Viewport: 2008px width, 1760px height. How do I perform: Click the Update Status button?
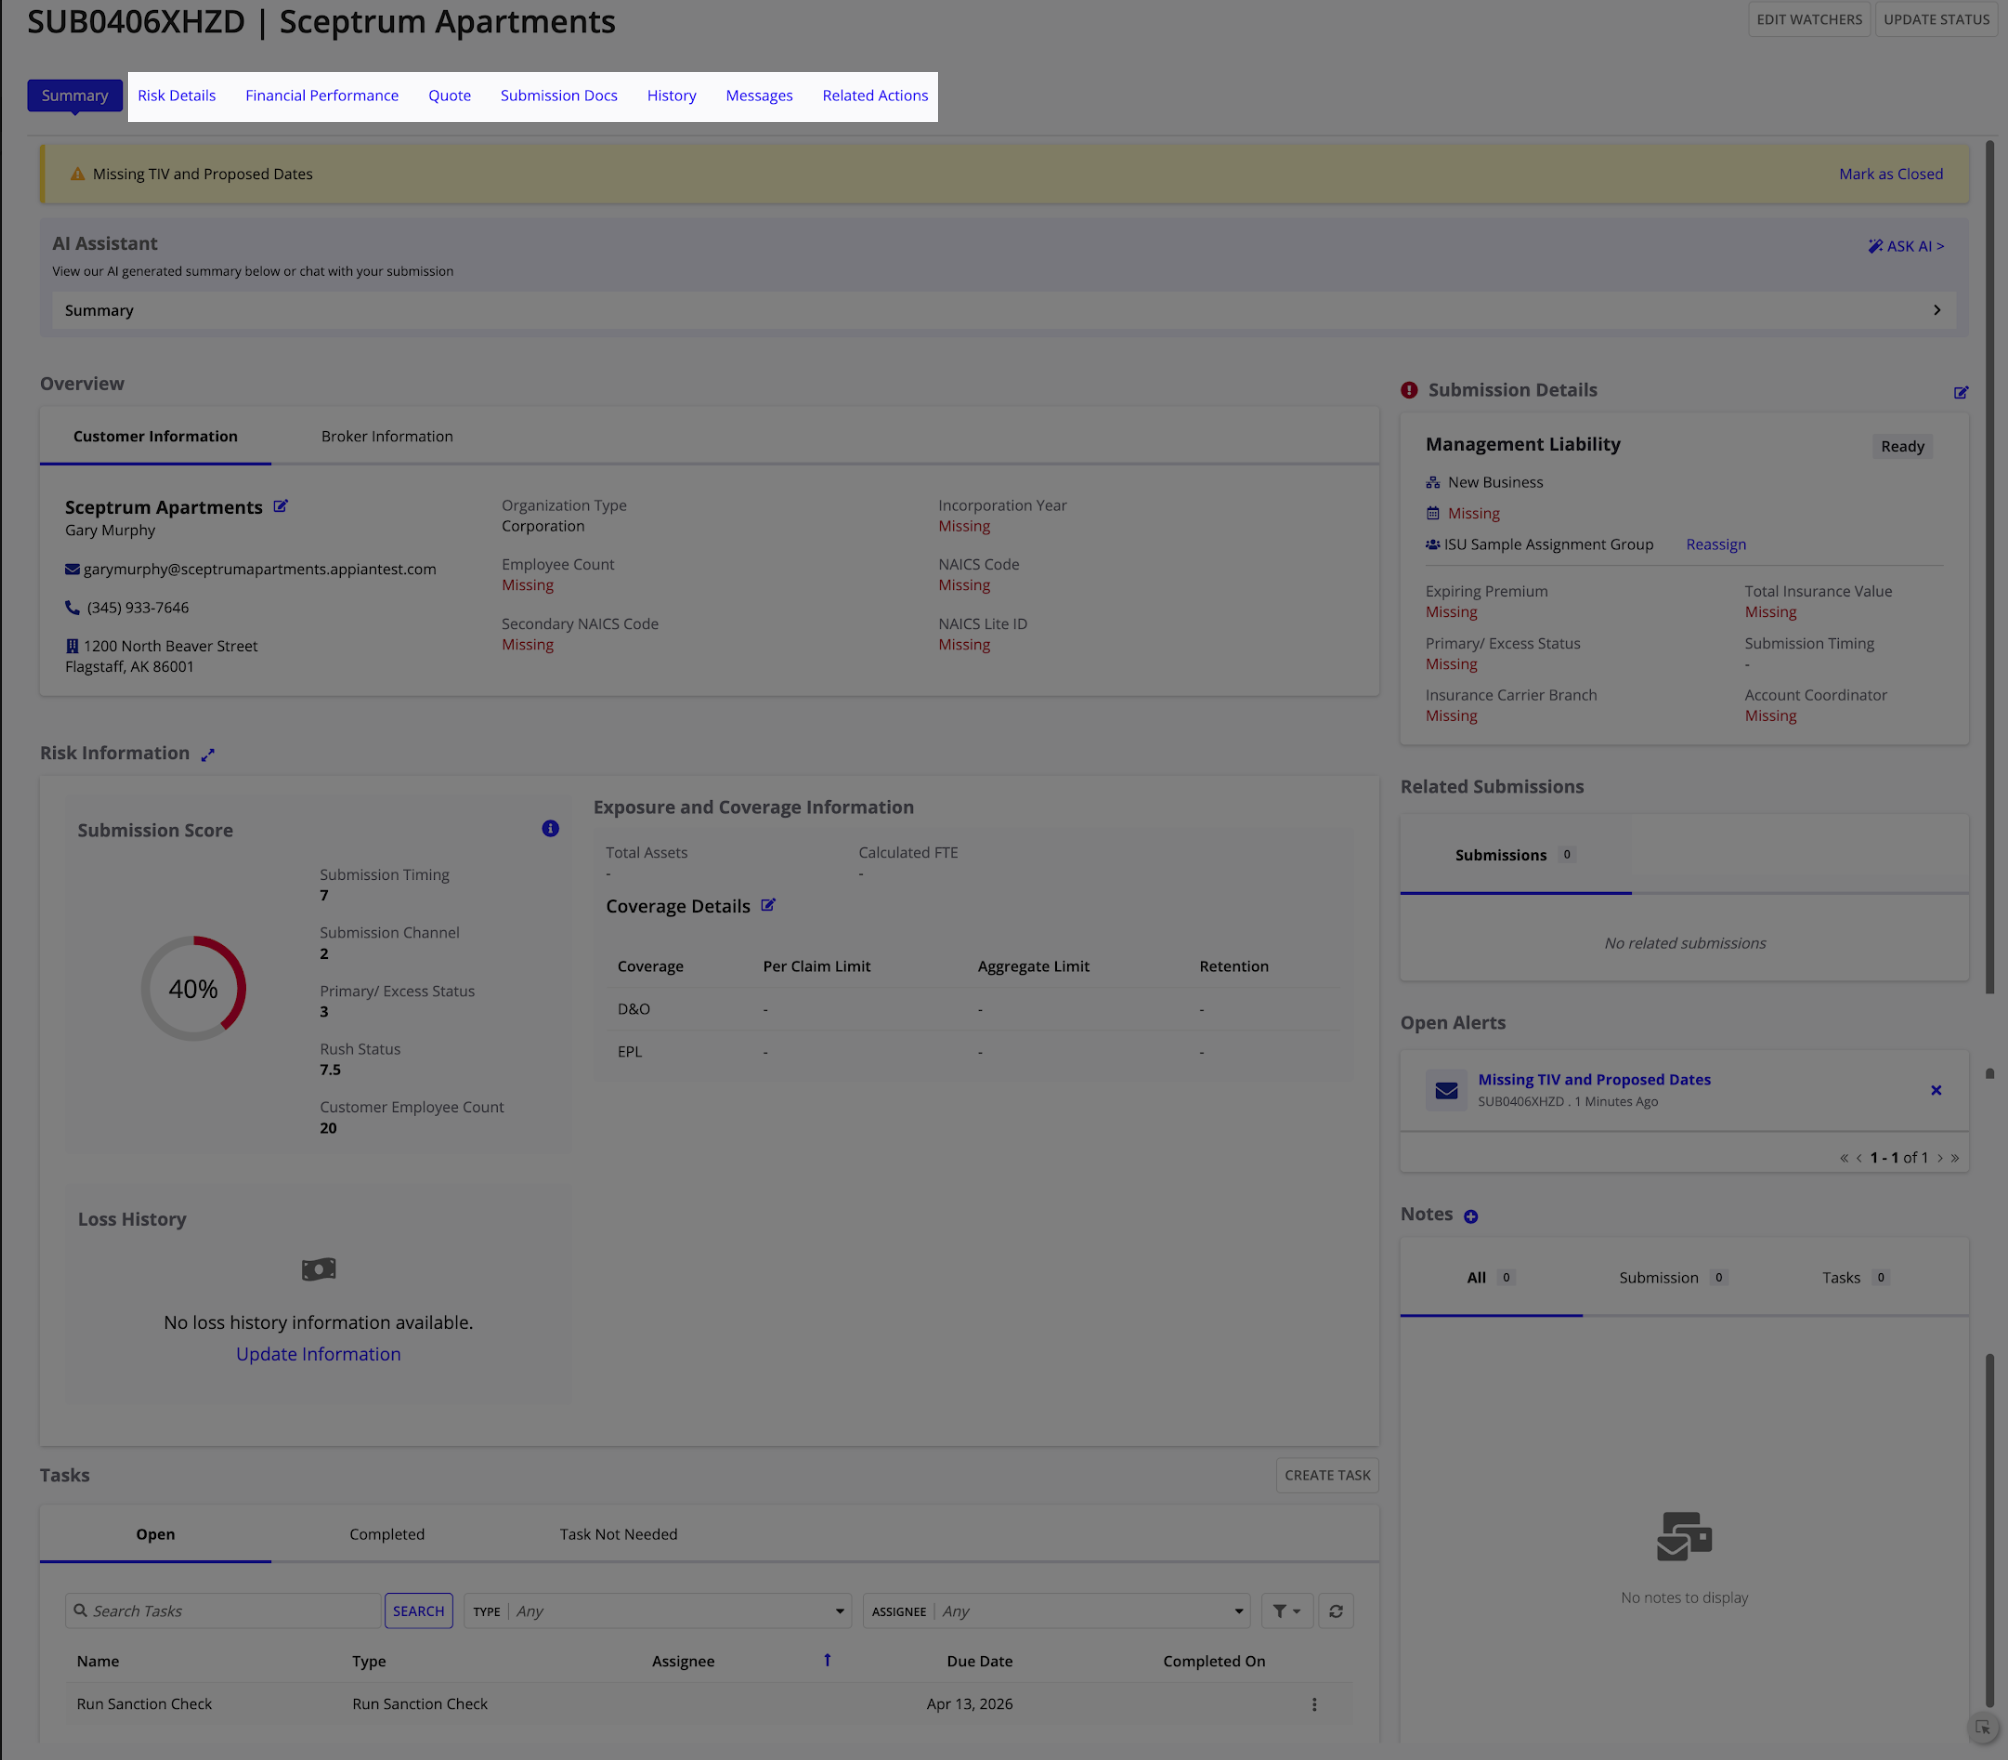[x=1936, y=19]
